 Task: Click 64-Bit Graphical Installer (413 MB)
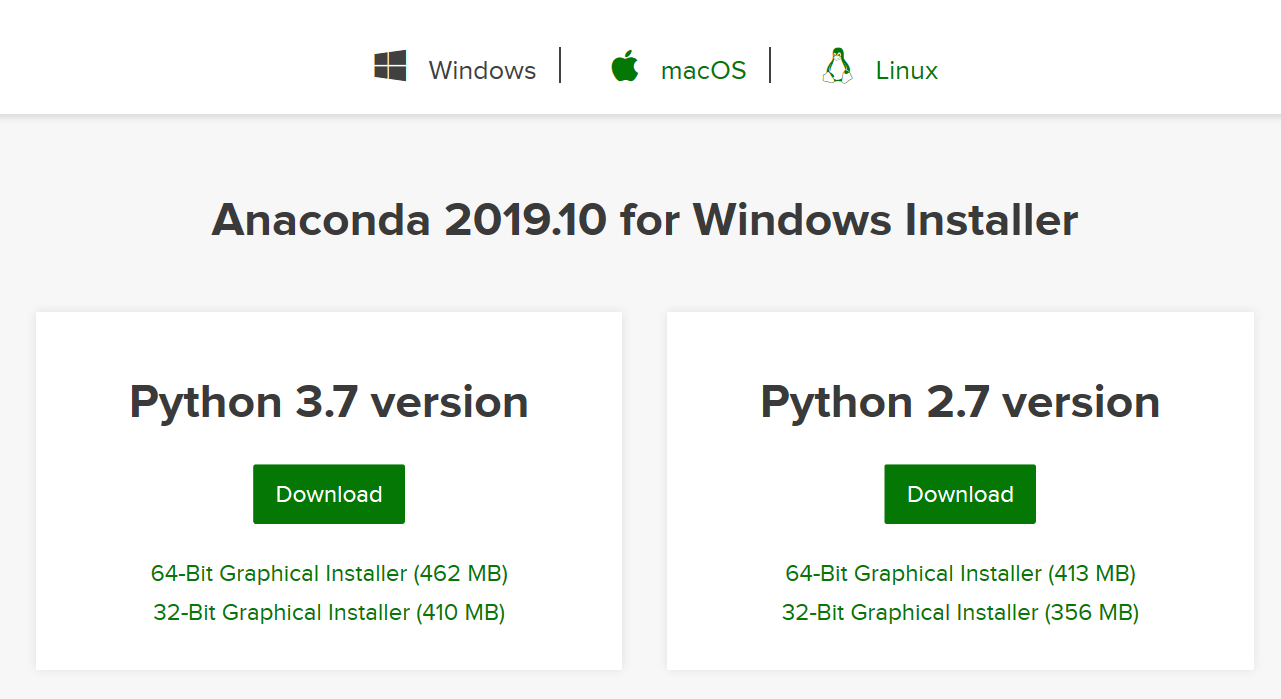tap(959, 573)
